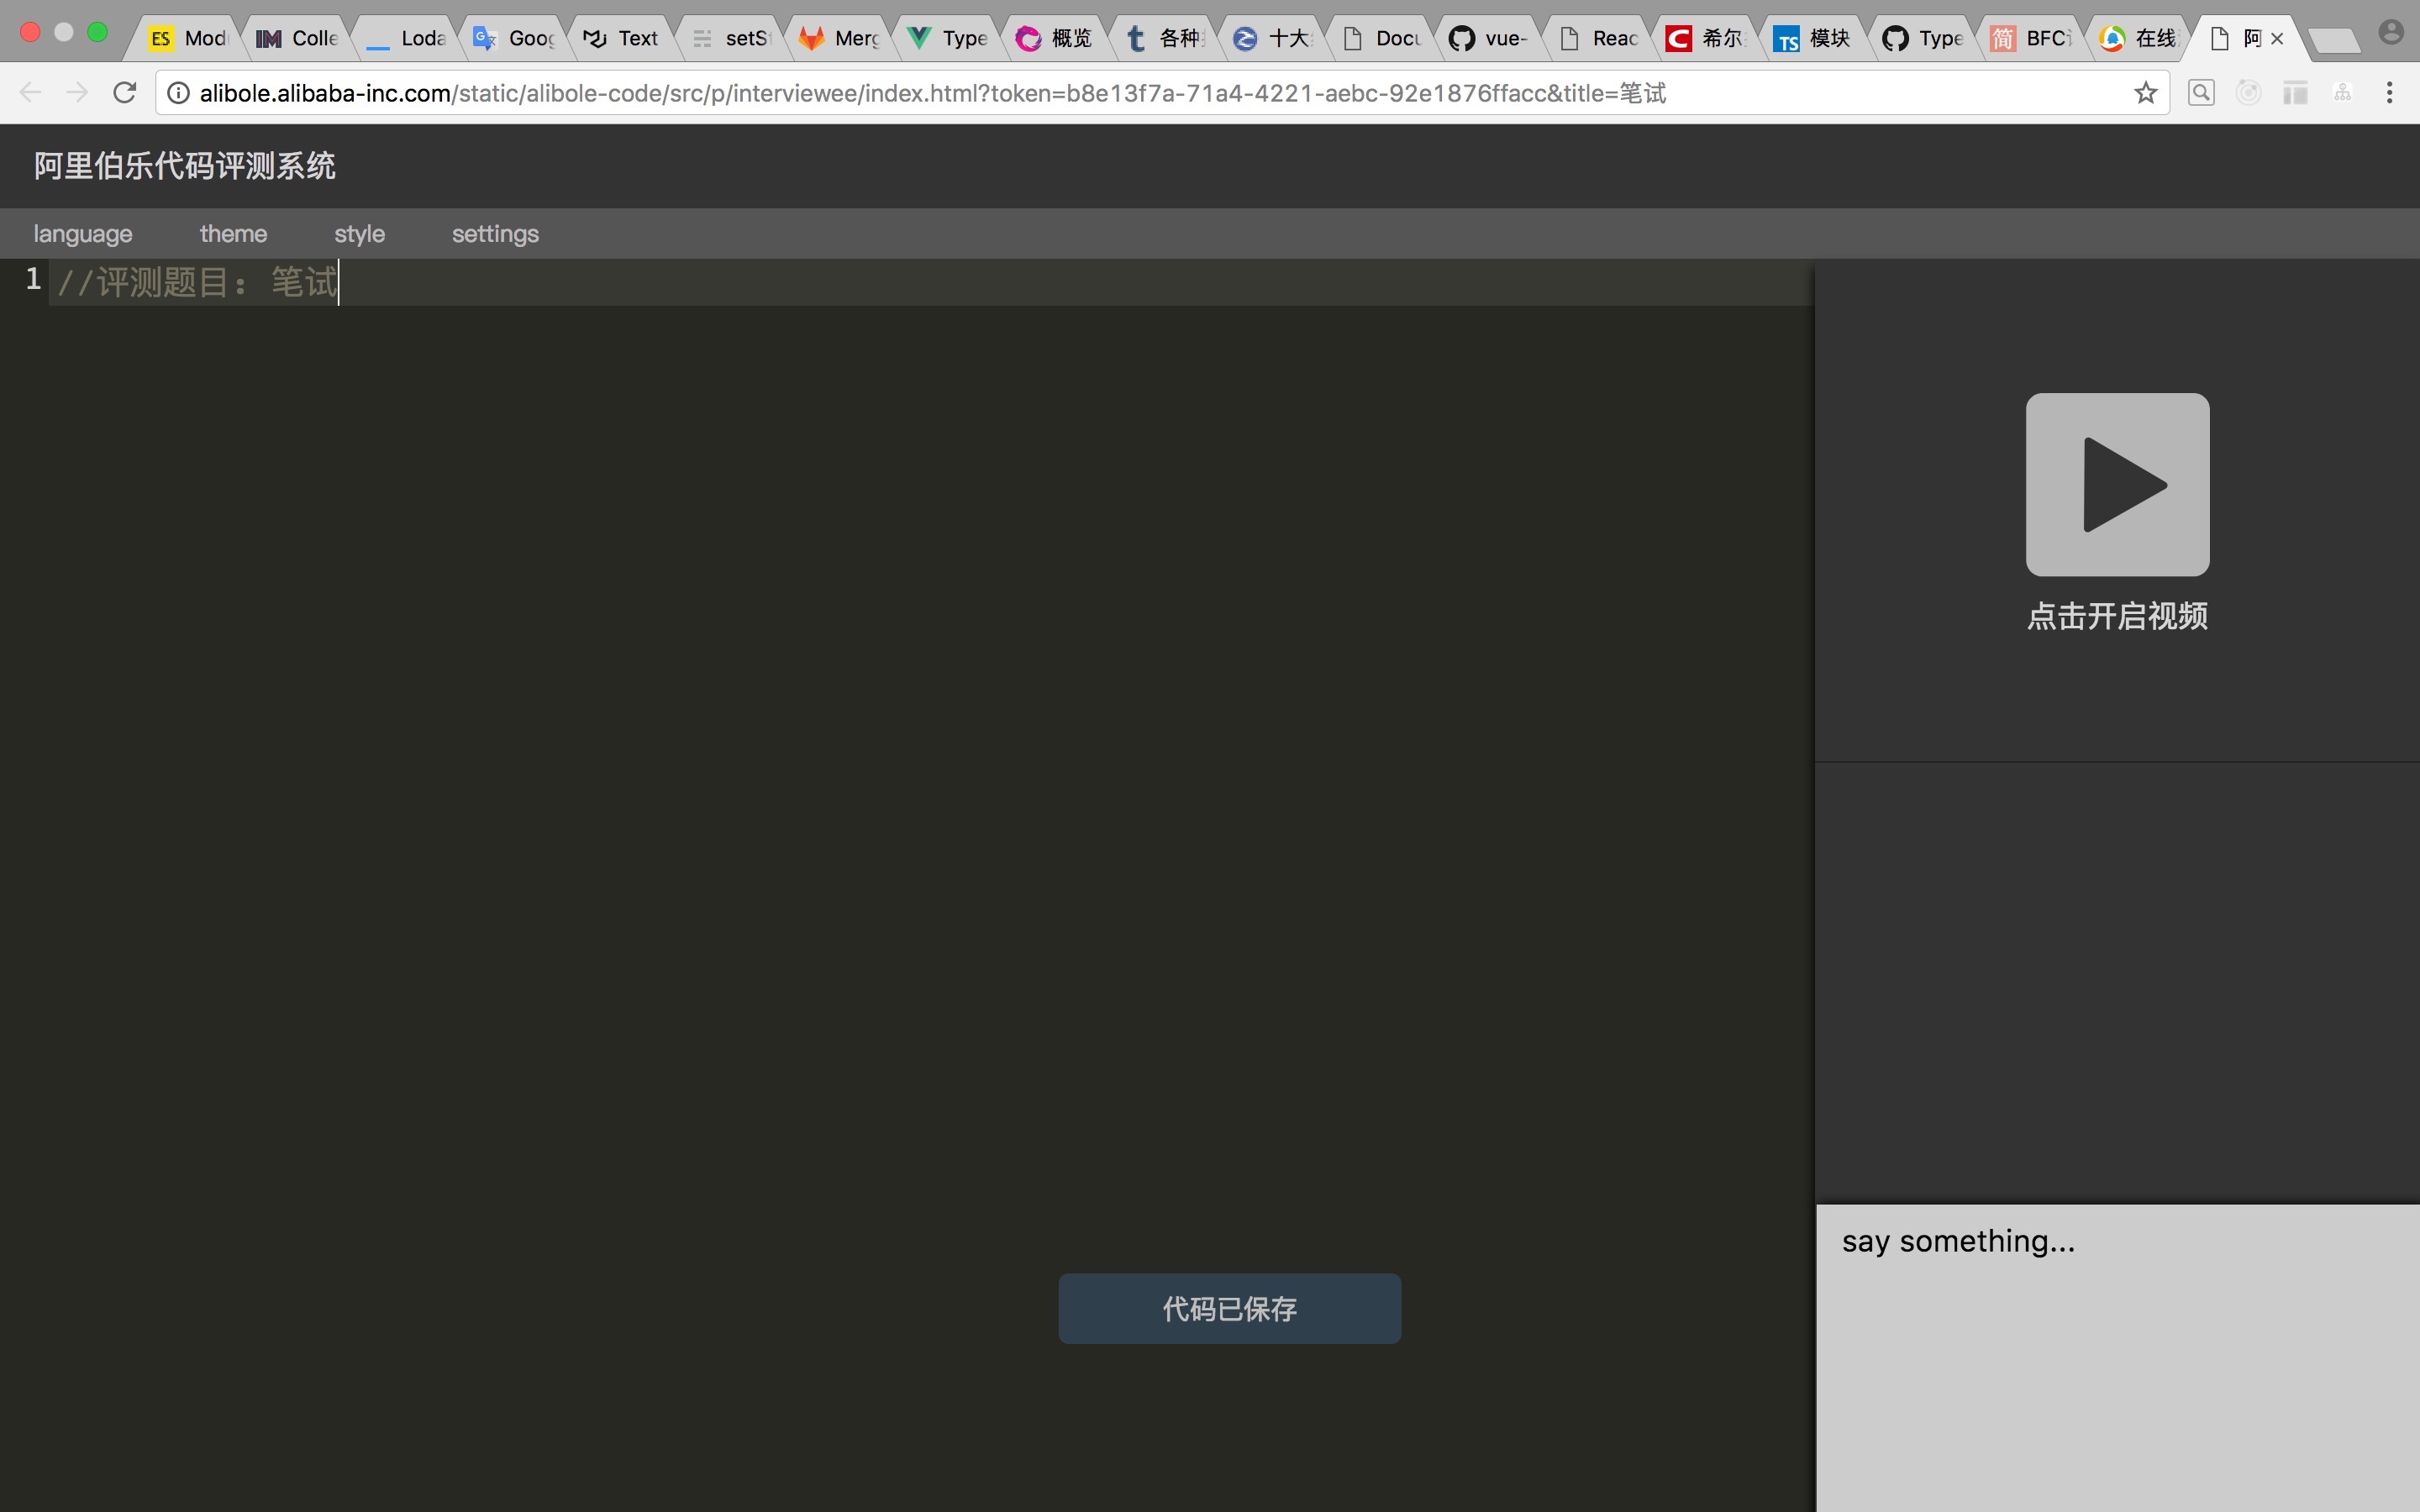Close the active 阿 tab
This screenshot has width=2420, height=1512.
2277,39
